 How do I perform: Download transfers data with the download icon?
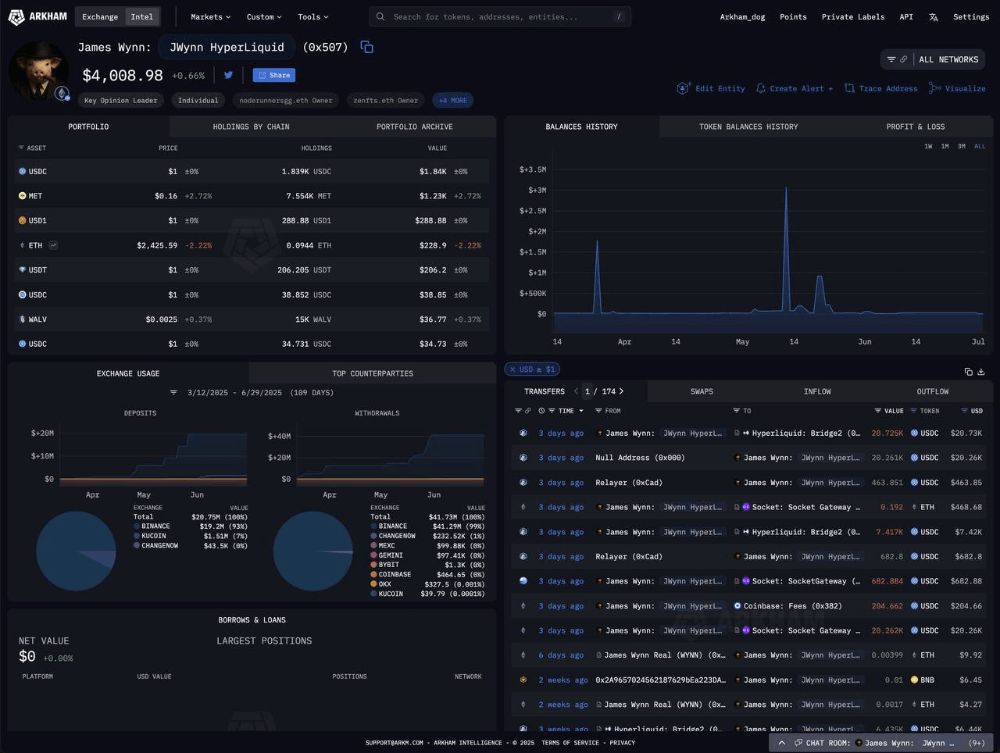coord(981,372)
